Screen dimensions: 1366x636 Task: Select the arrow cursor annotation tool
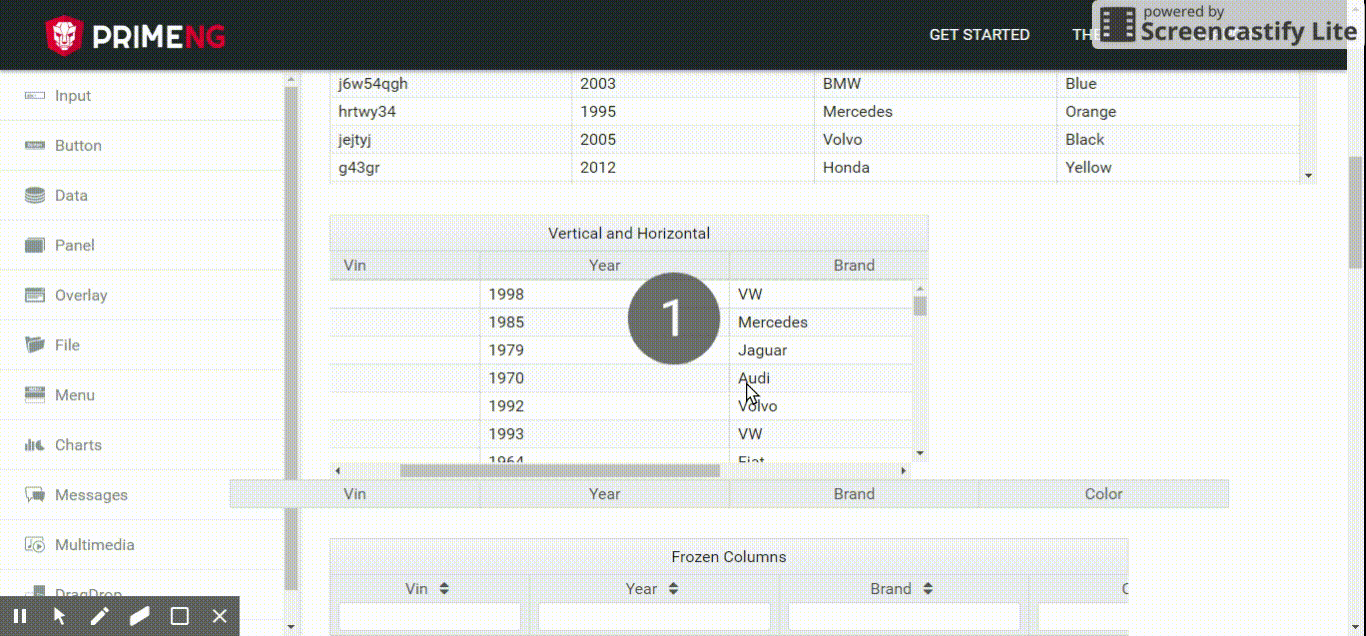pyautogui.click(x=59, y=617)
